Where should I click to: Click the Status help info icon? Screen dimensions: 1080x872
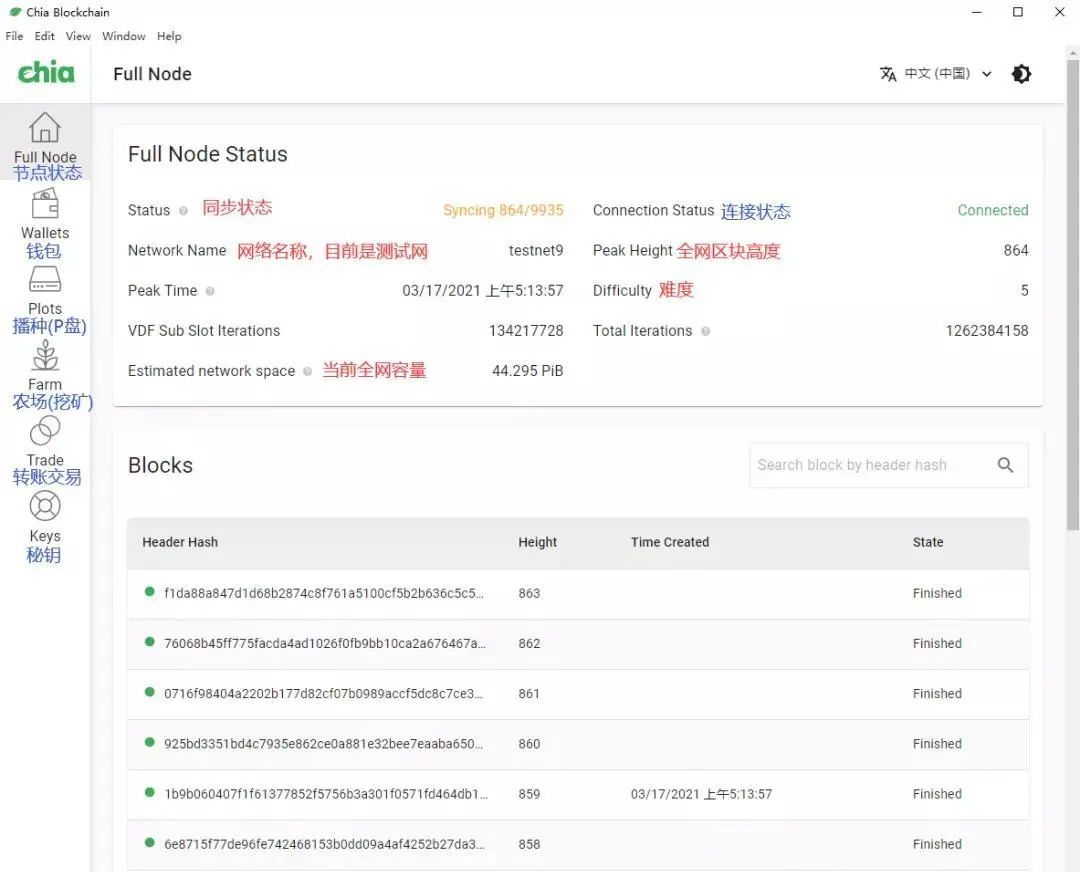tap(183, 211)
